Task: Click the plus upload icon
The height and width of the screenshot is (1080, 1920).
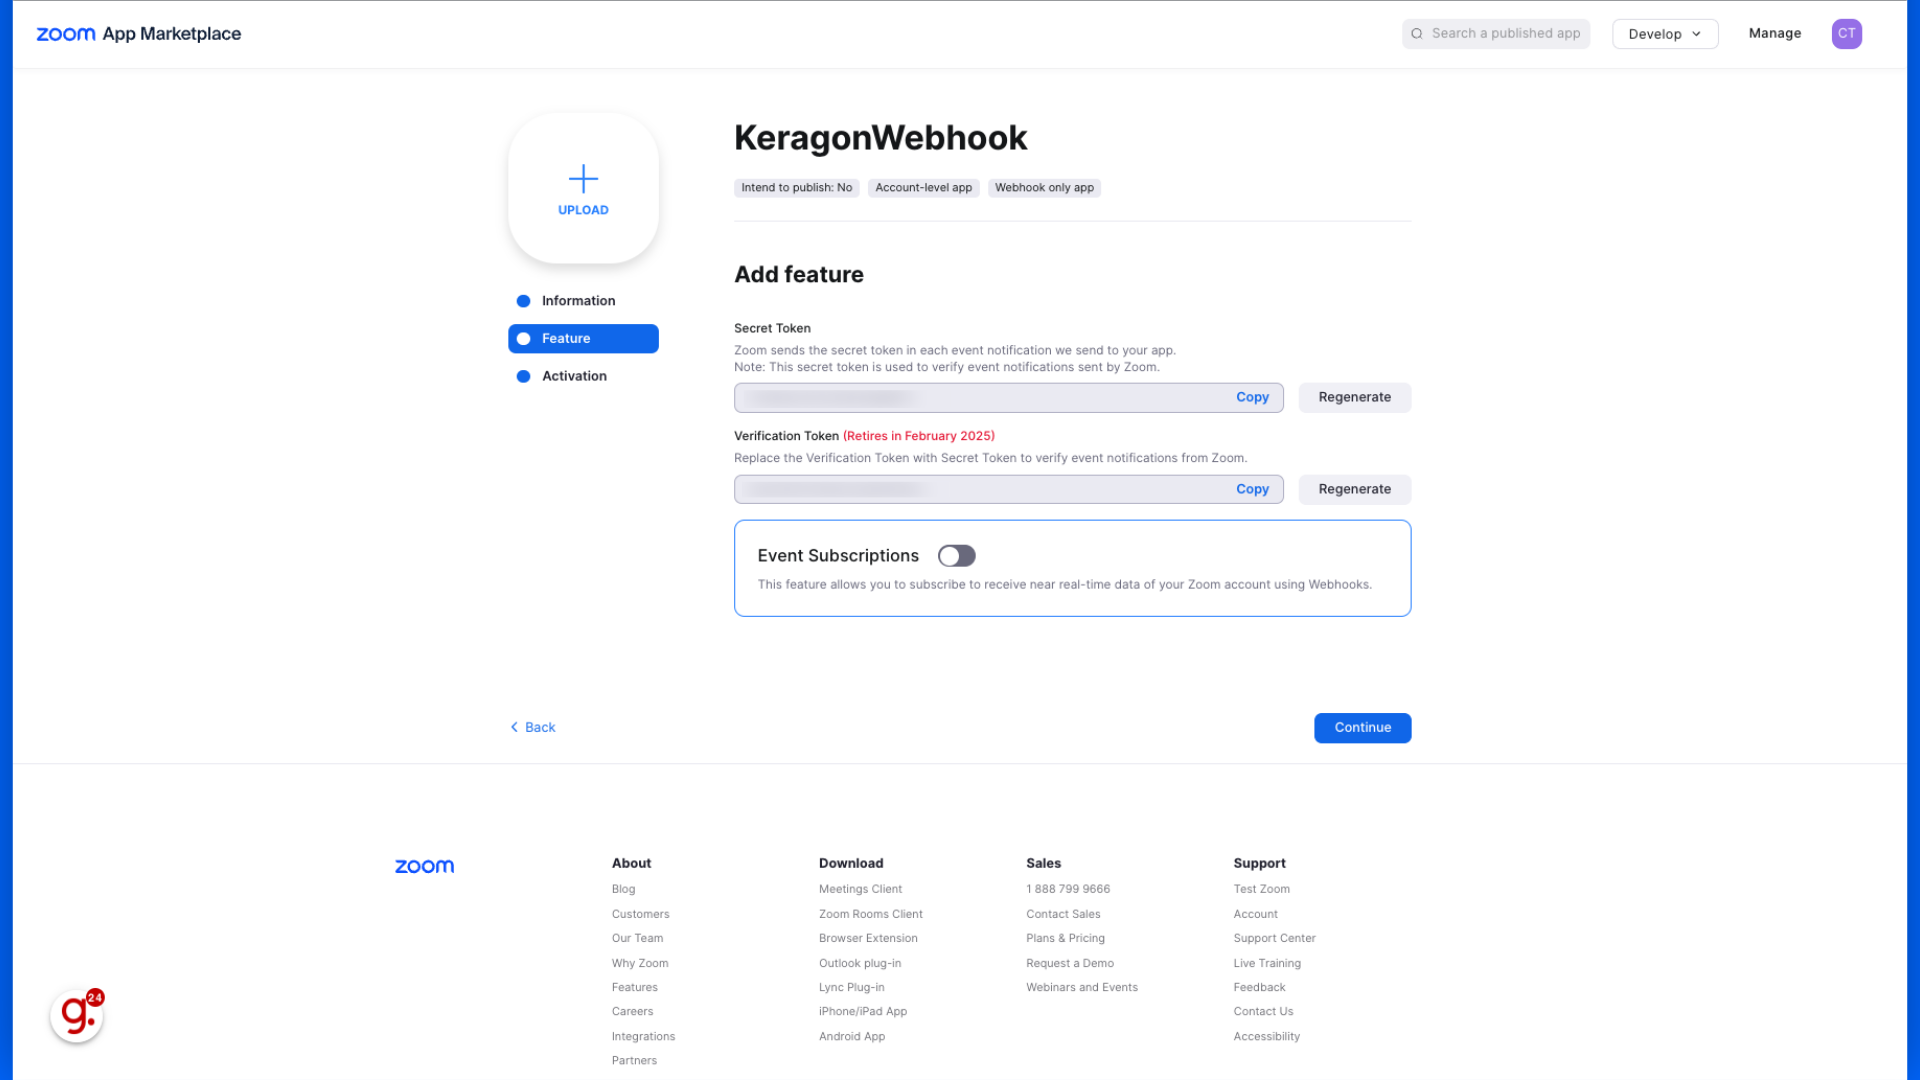Action: coord(583,179)
